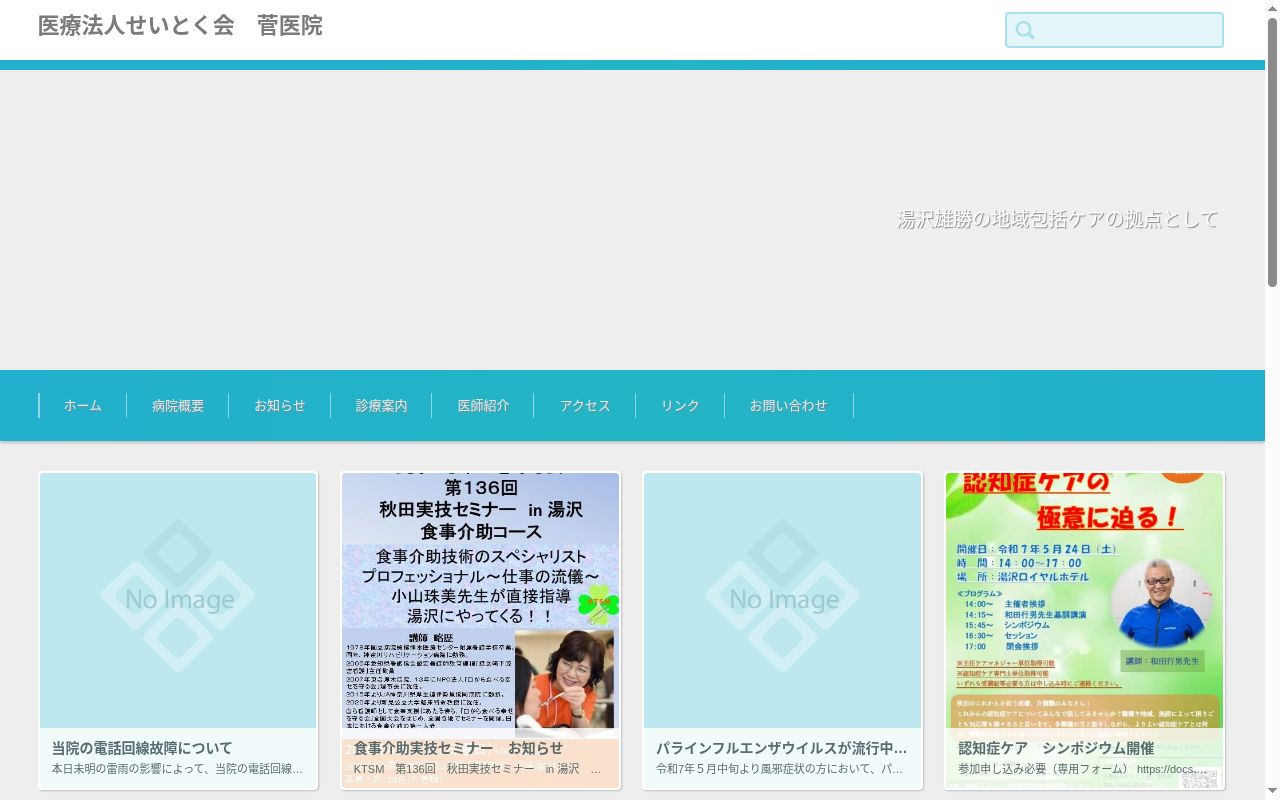This screenshot has height=800, width=1280.
Task: Click the 第136回 秋田実技セミナー flyer thumbnail
Action: coord(480,605)
